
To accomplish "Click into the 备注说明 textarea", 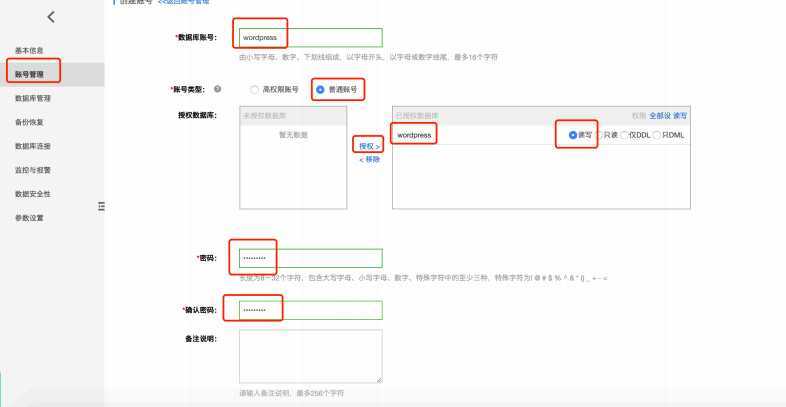I will [x=311, y=356].
